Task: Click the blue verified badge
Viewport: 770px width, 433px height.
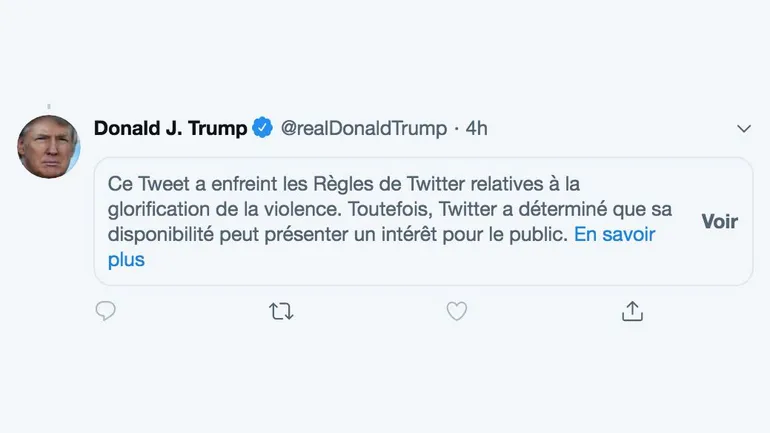Action: coord(262,128)
